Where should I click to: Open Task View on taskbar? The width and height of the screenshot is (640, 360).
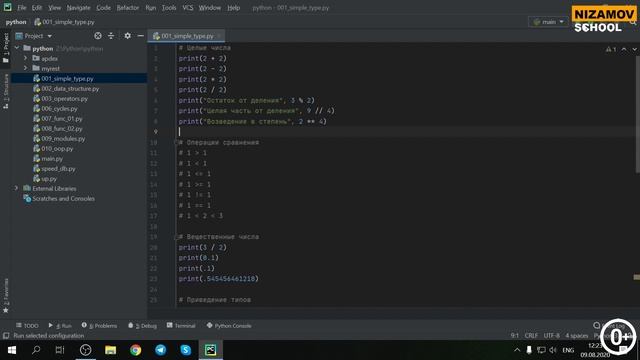tap(60, 350)
